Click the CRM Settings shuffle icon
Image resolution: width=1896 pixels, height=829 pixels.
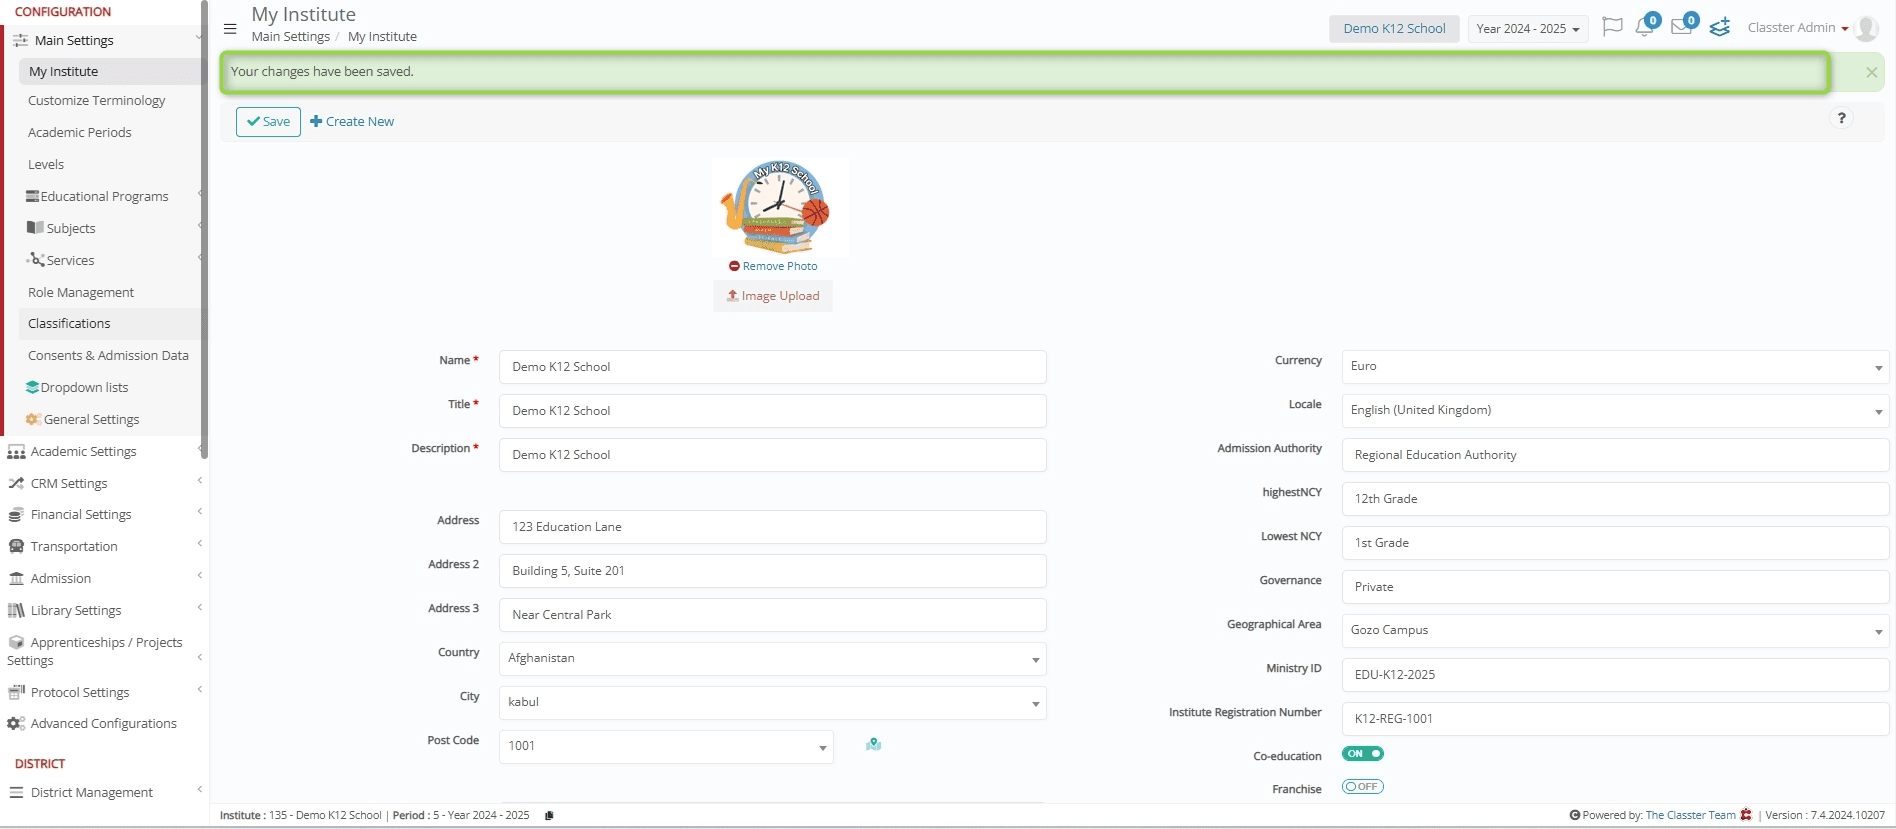[16, 484]
